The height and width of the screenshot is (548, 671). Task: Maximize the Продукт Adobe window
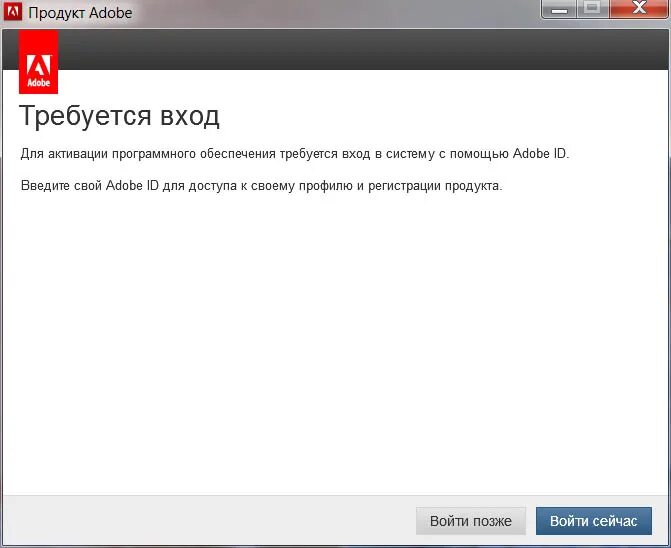(592, 9)
